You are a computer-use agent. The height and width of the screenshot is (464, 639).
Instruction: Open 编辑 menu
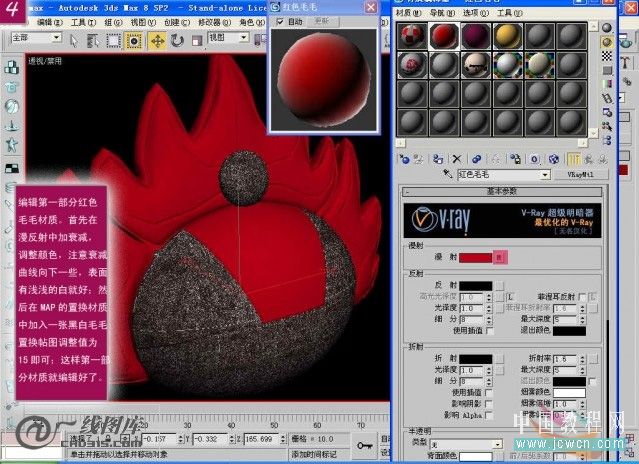pos(50,22)
